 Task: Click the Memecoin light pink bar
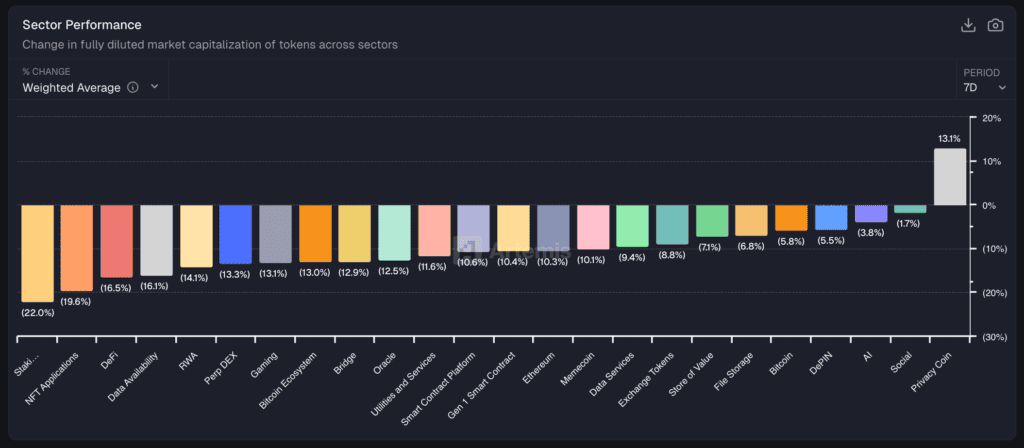[593, 227]
